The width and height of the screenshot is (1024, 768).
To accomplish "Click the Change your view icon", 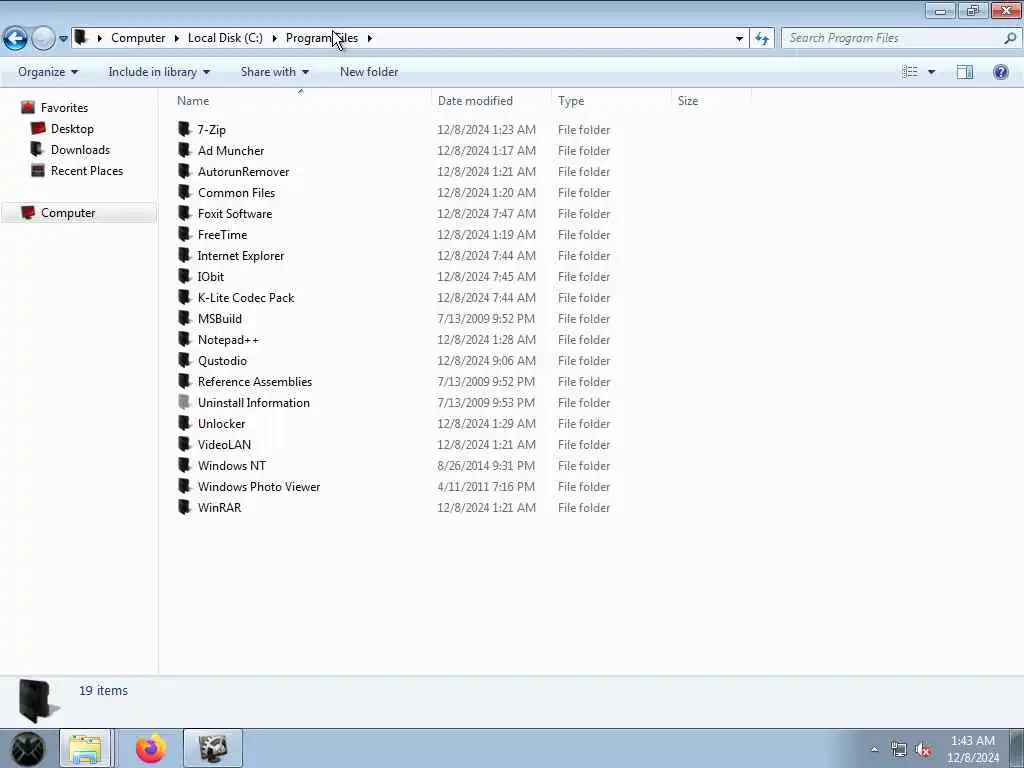I will pos(910,72).
